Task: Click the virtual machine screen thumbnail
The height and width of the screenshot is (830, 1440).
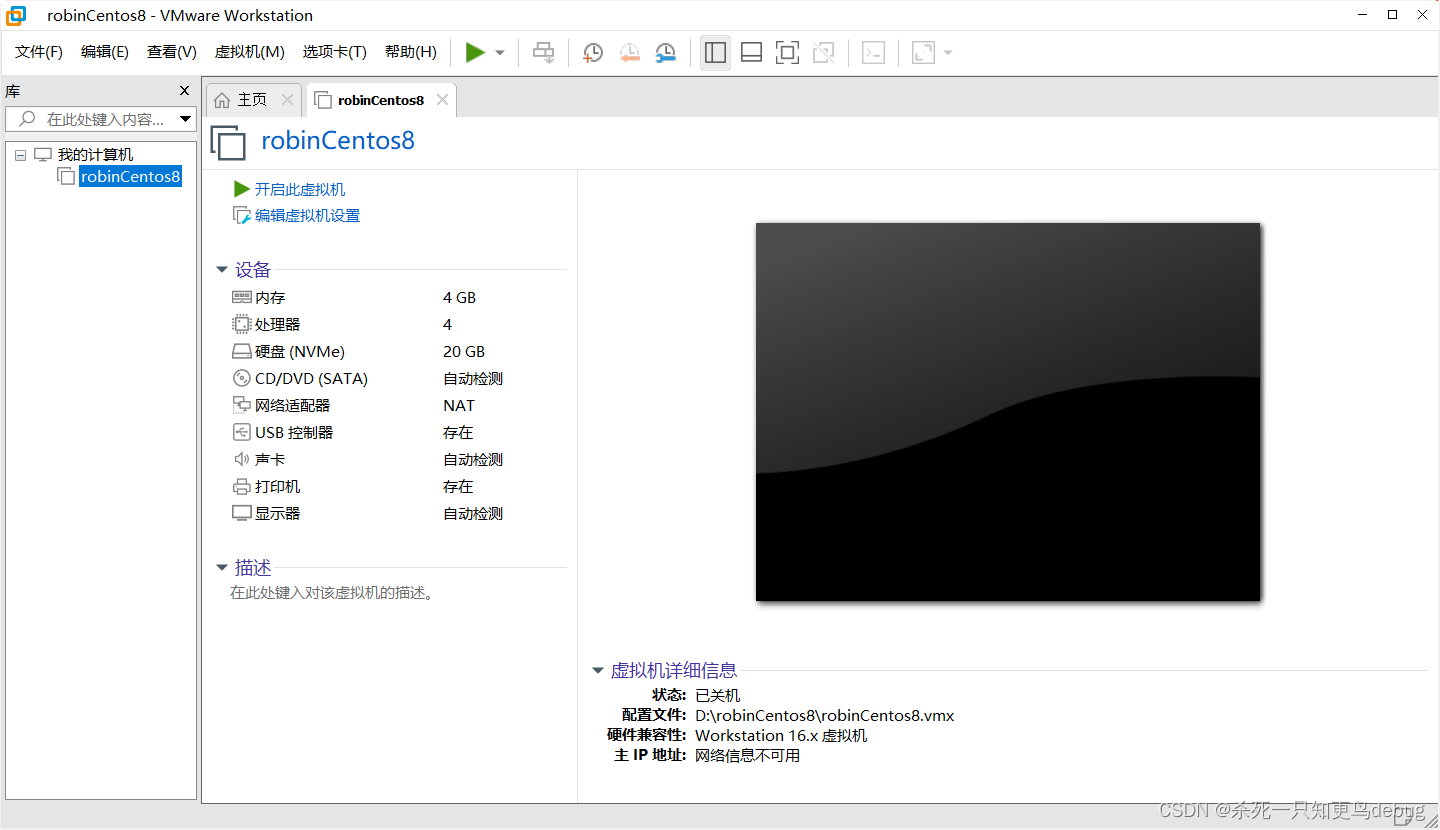Action: tap(1008, 412)
